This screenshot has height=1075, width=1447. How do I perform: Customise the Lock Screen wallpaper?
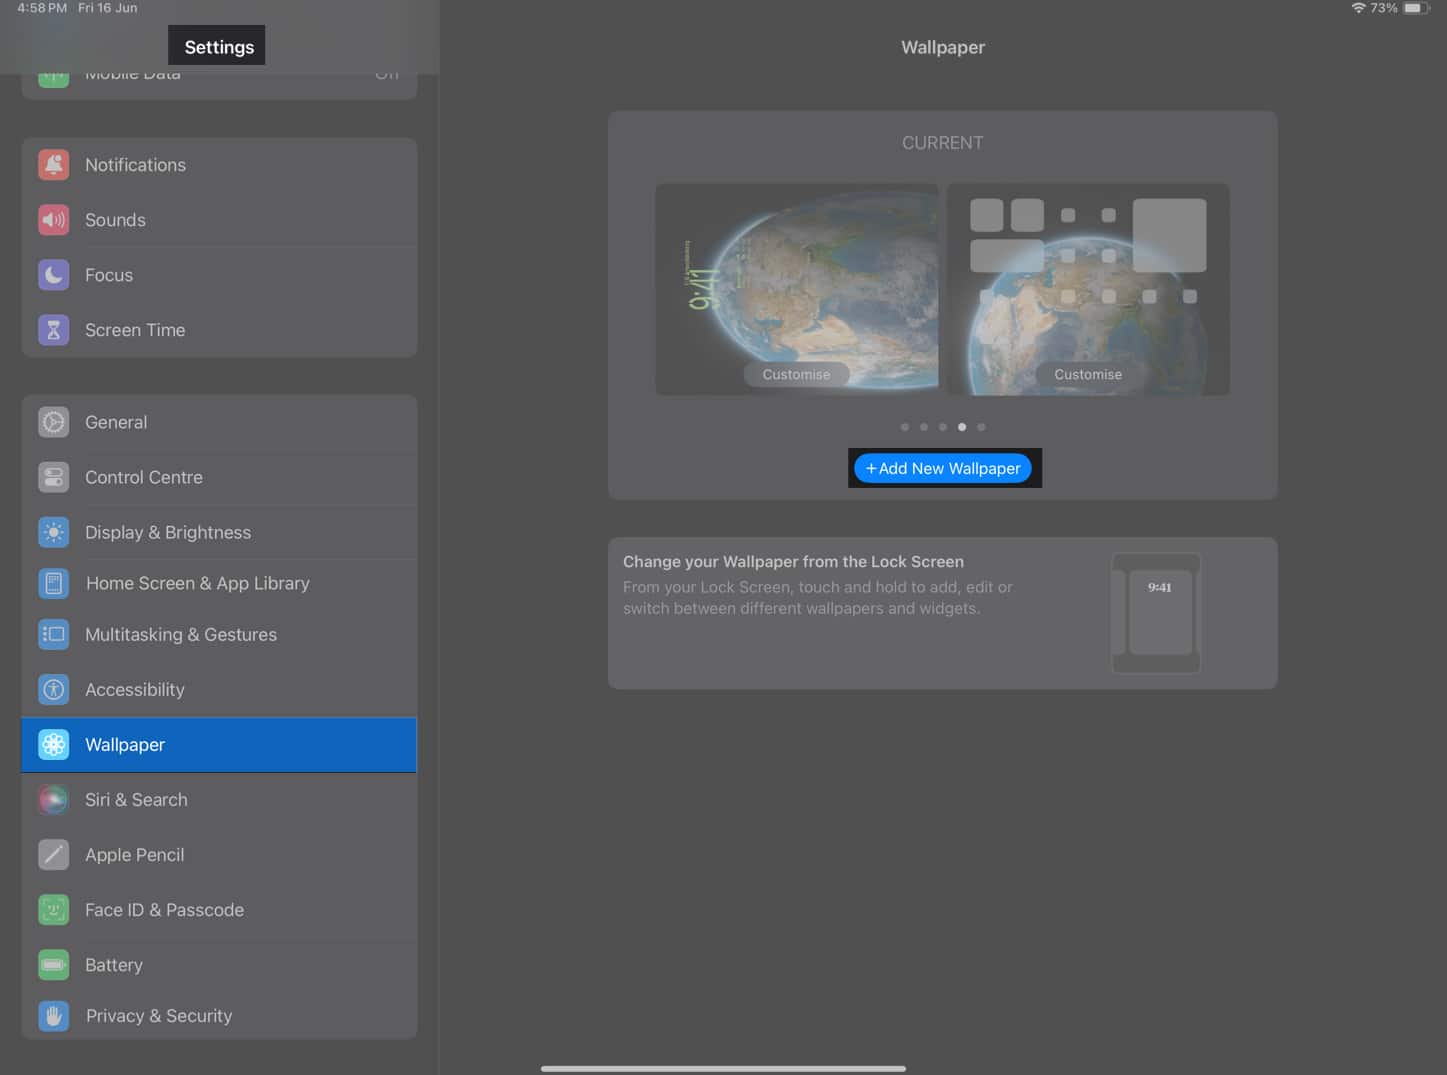(796, 374)
